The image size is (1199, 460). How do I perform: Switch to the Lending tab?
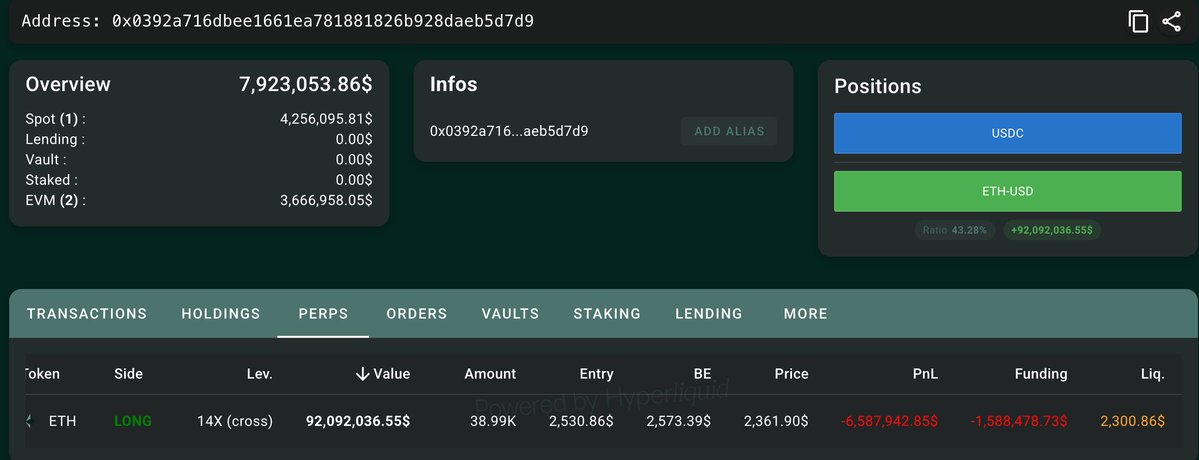(709, 313)
